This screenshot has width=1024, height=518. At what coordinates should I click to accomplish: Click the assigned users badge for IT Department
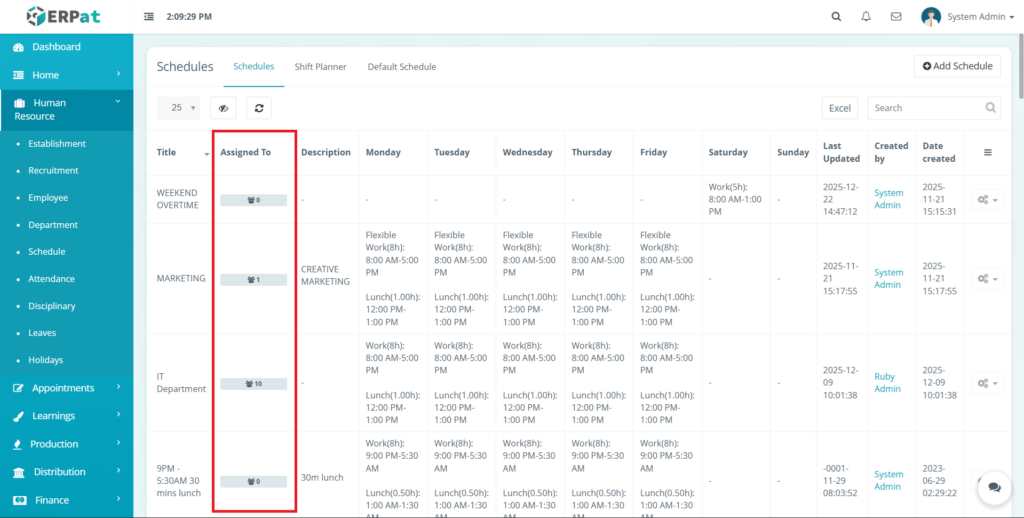pyautogui.click(x=253, y=384)
